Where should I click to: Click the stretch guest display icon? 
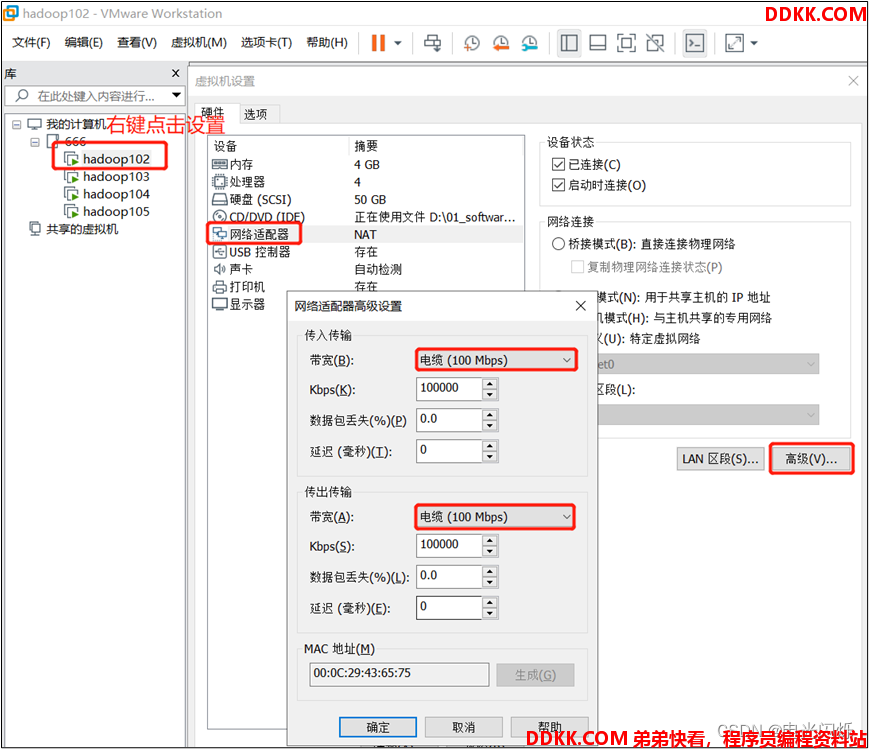pos(734,43)
